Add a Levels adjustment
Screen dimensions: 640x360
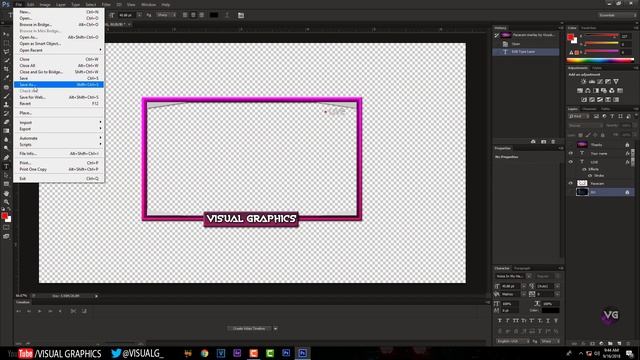[x=592, y=82]
